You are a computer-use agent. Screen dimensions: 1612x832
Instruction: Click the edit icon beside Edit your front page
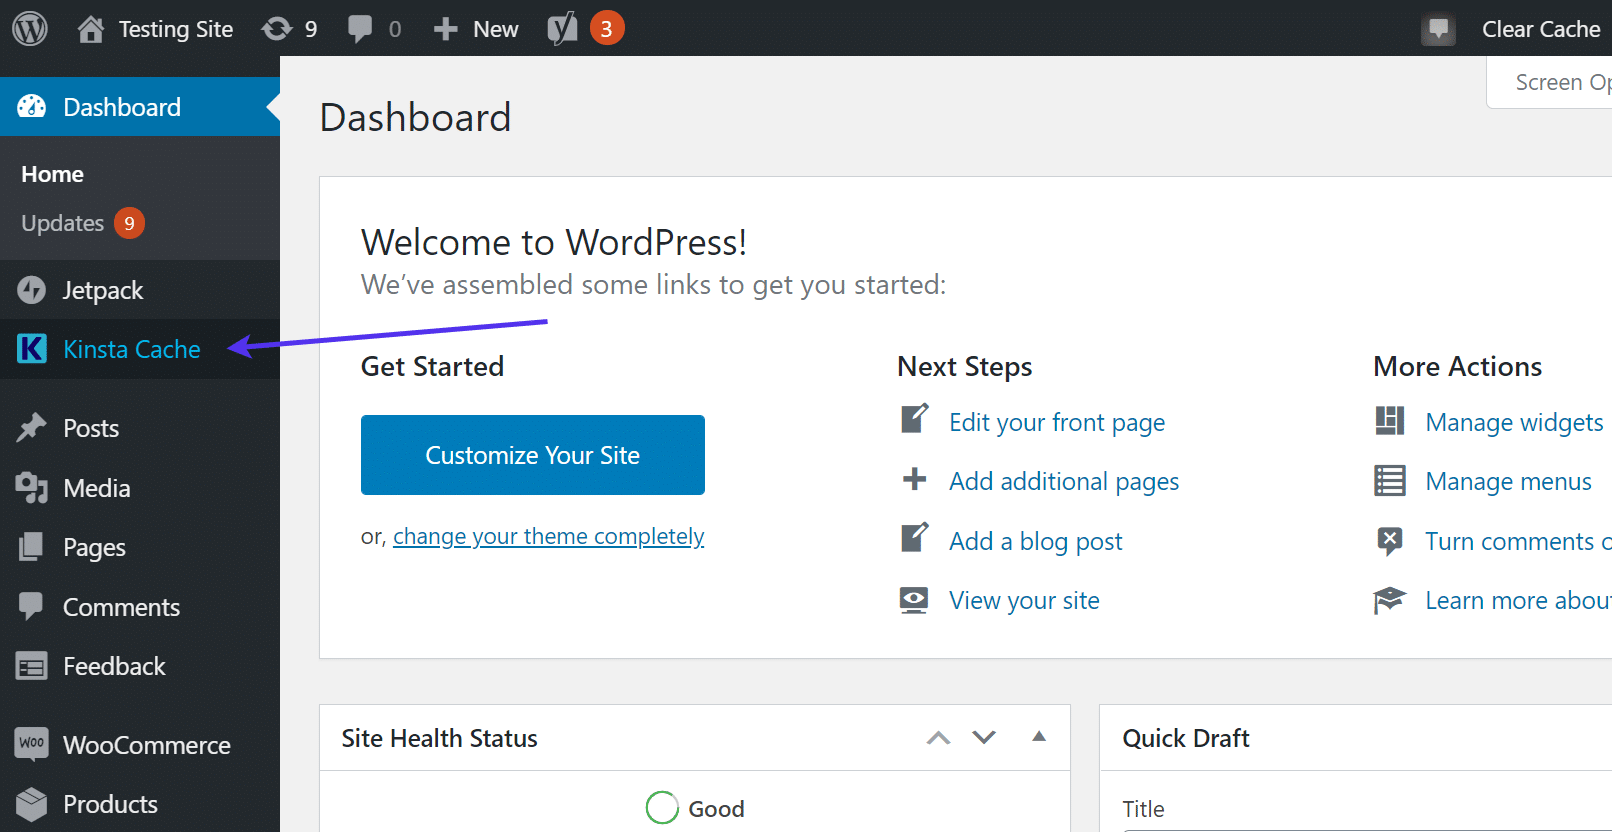[x=915, y=419]
